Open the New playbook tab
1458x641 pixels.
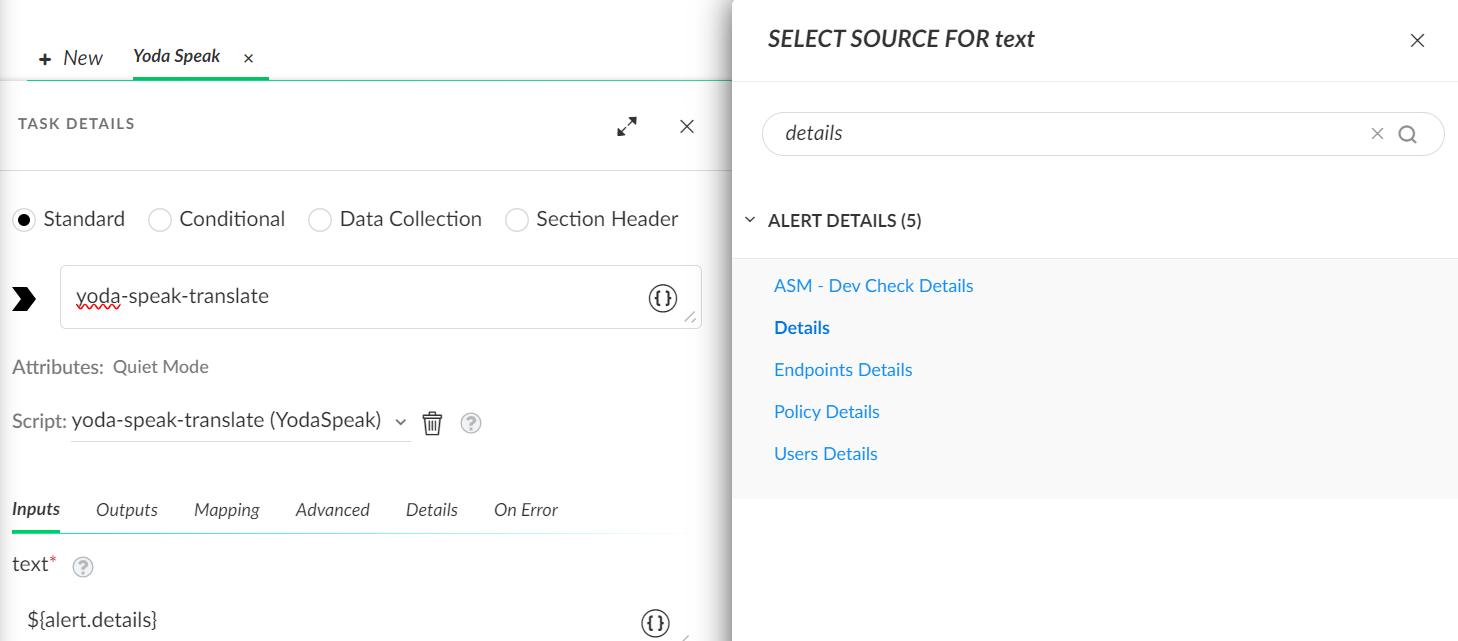(71, 58)
